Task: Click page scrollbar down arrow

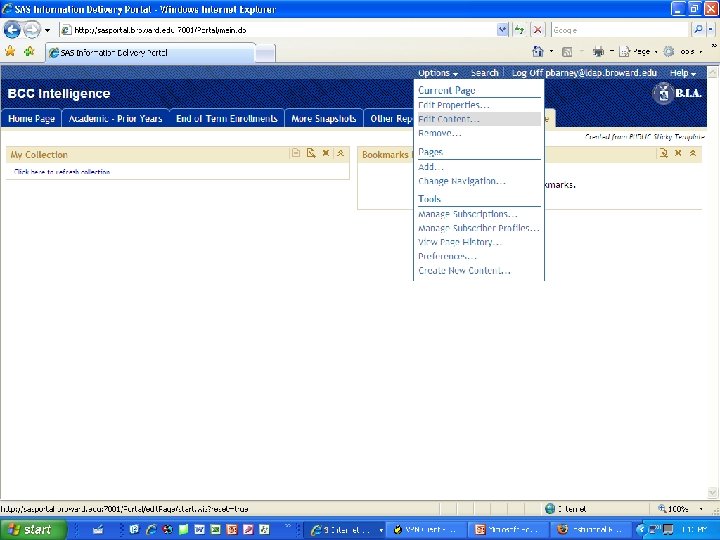Action: tap(713, 493)
